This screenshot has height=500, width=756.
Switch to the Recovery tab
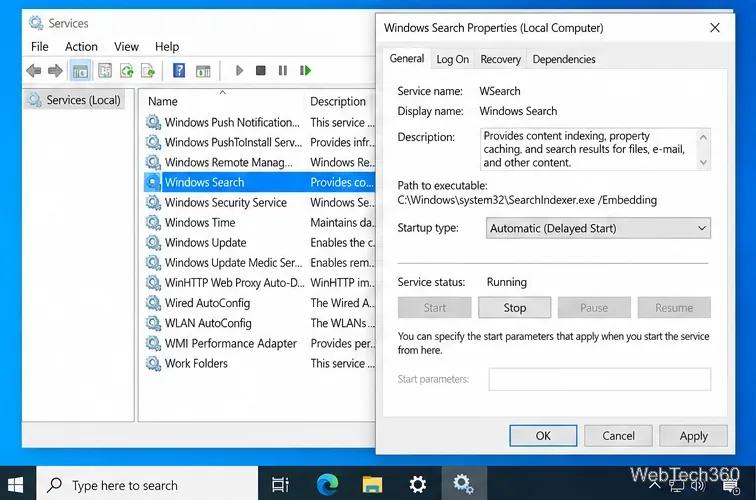(500, 59)
